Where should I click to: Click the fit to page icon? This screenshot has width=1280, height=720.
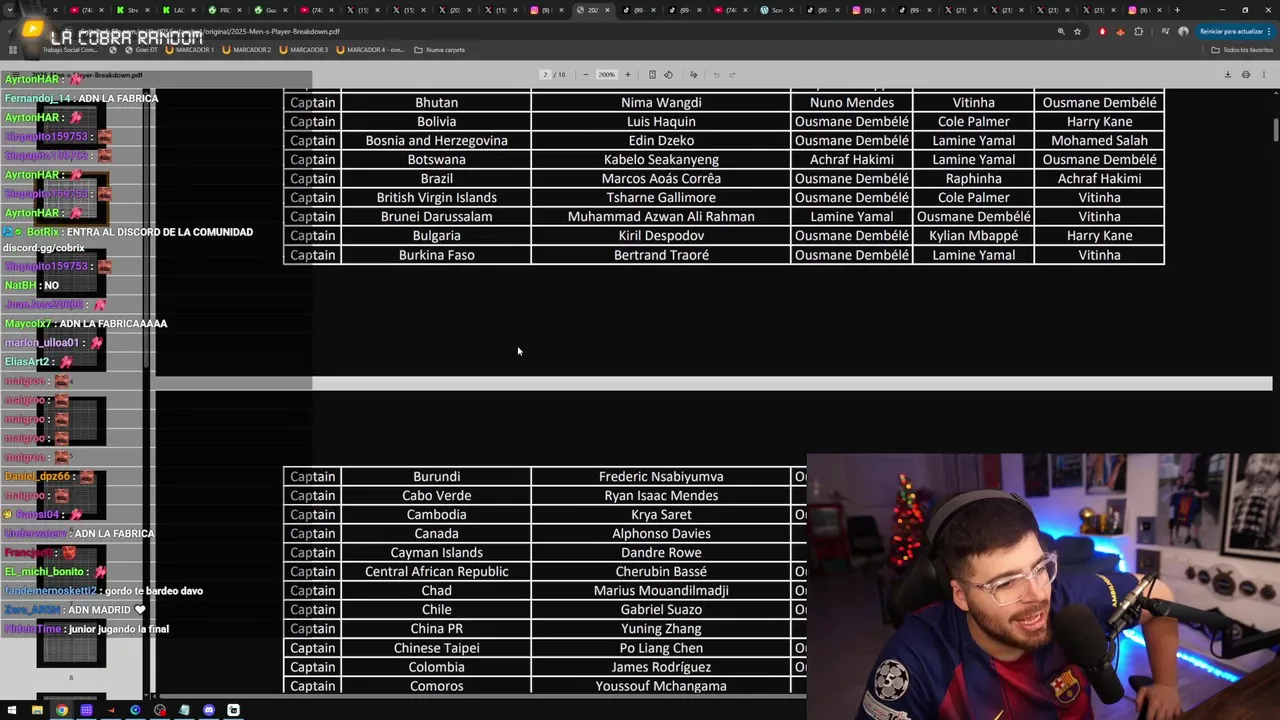coord(652,75)
